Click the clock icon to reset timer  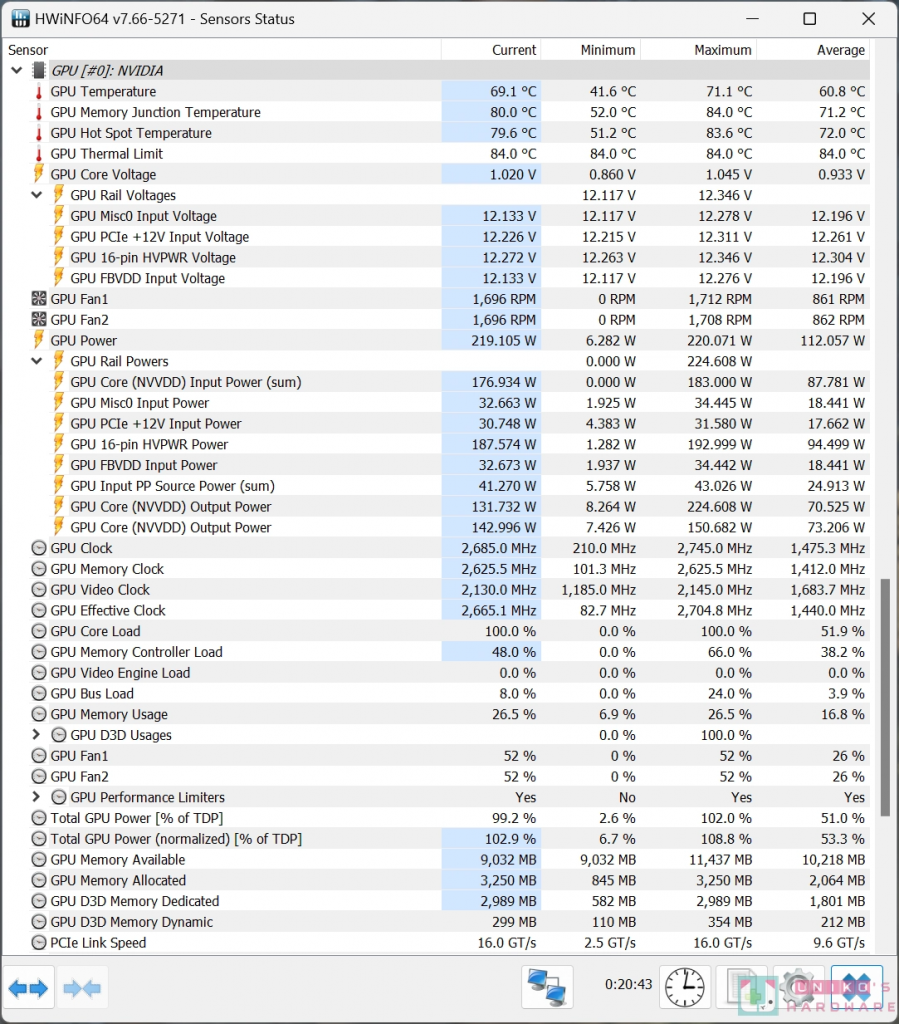click(684, 987)
